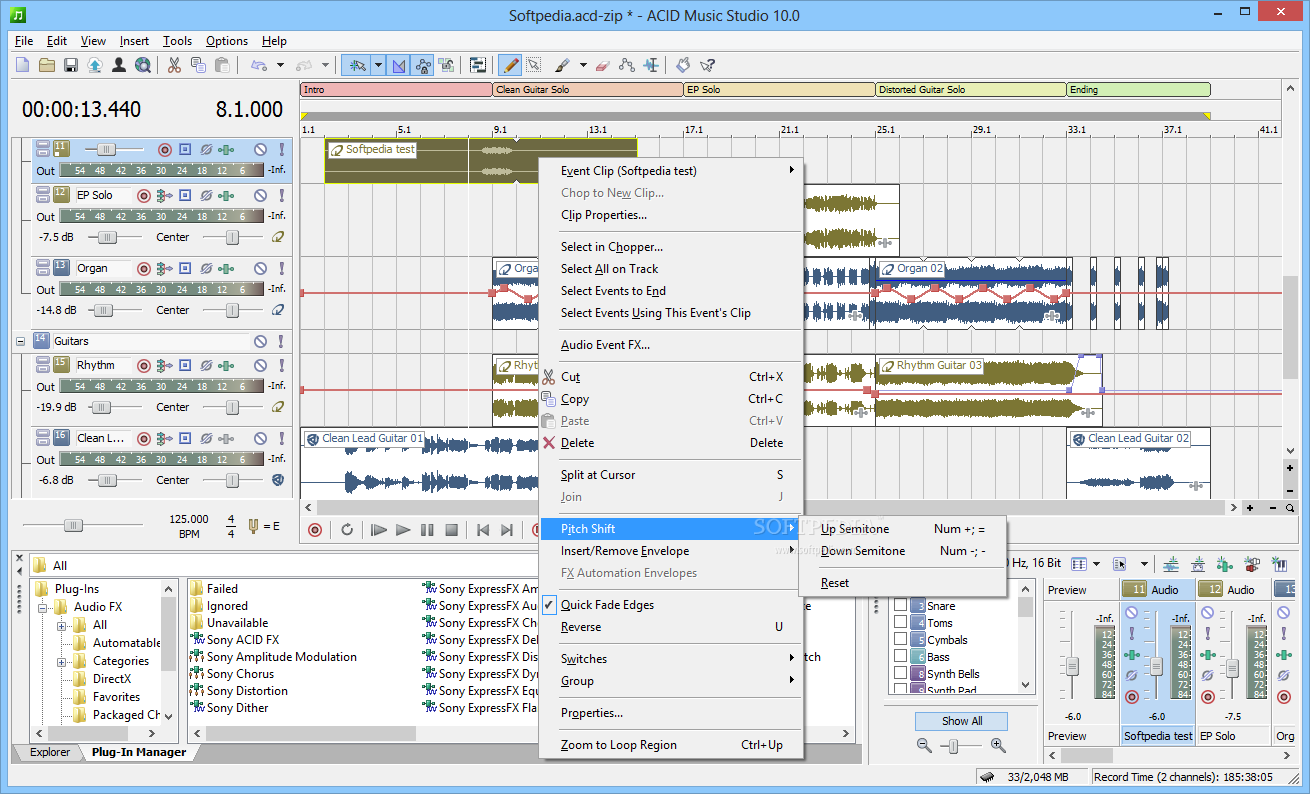Select Clip Properties... in context menu
Image resolution: width=1310 pixels, height=794 pixels.
tap(671, 215)
